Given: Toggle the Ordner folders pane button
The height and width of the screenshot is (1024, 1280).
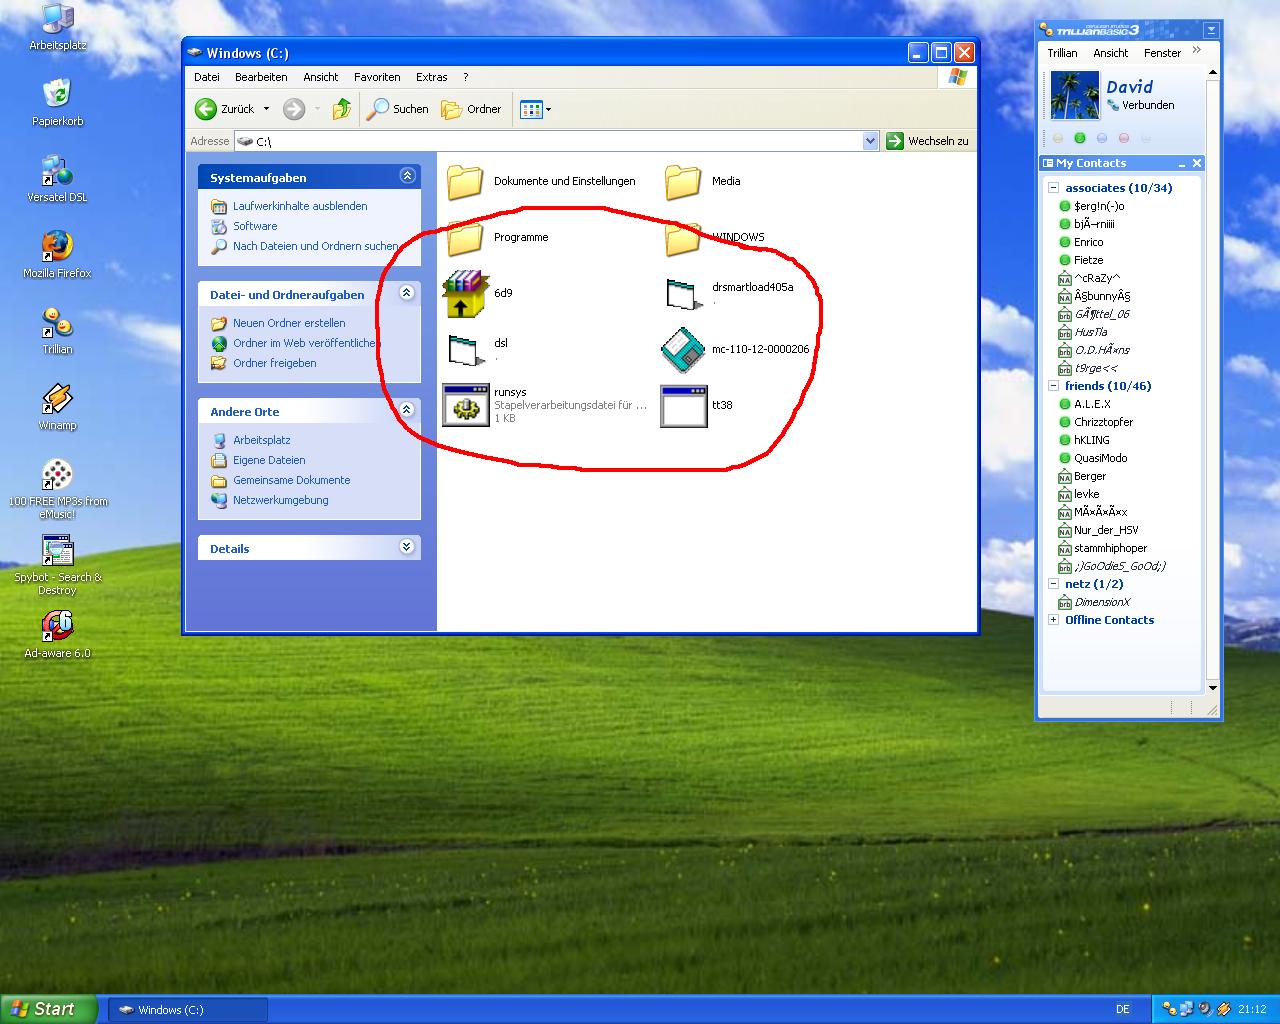Looking at the screenshot, I should 472,109.
